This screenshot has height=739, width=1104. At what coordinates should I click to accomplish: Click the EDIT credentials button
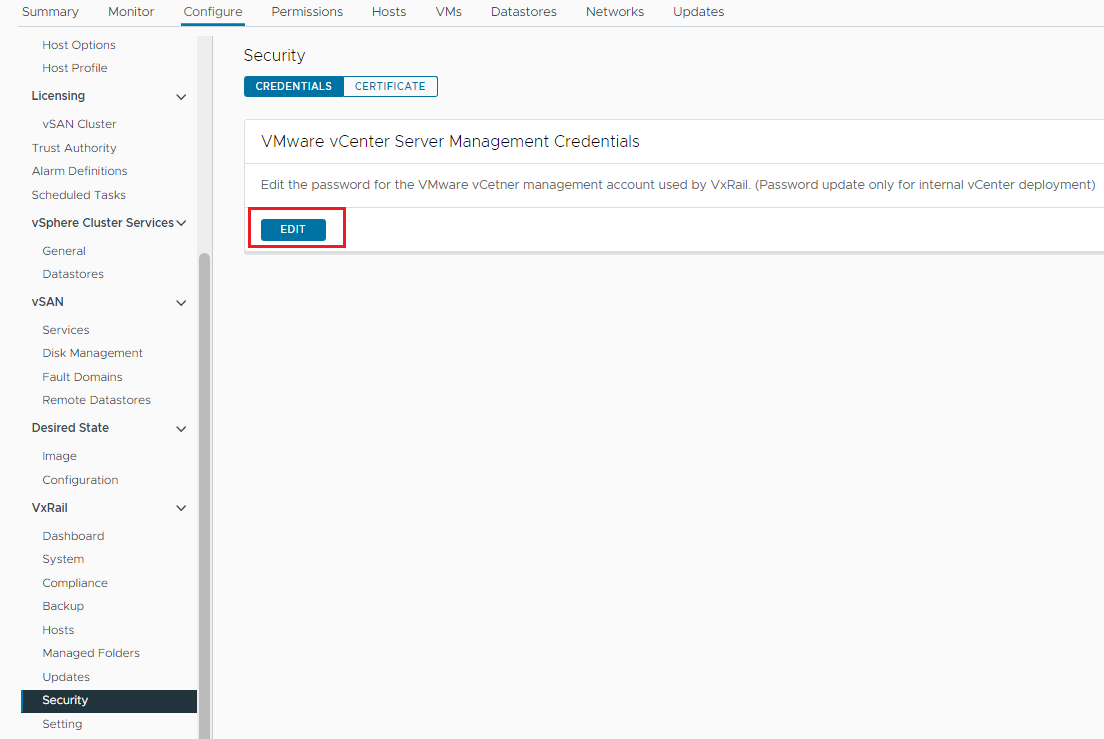click(x=293, y=229)
